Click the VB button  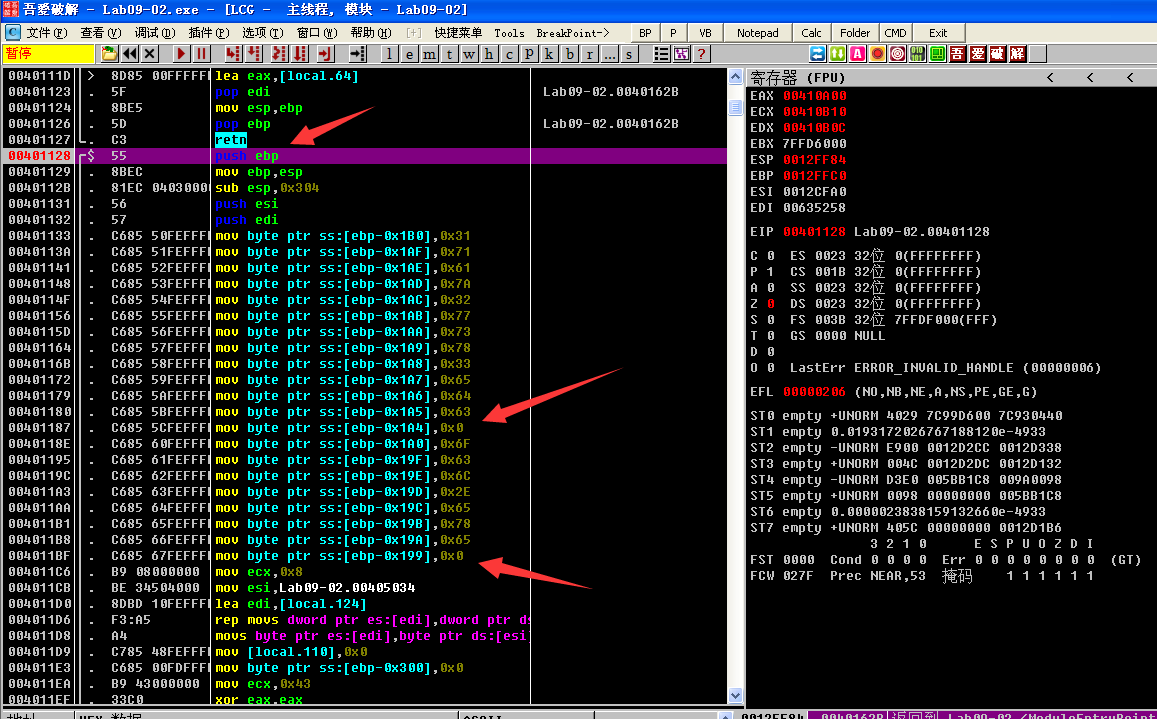tap(705, 32)
